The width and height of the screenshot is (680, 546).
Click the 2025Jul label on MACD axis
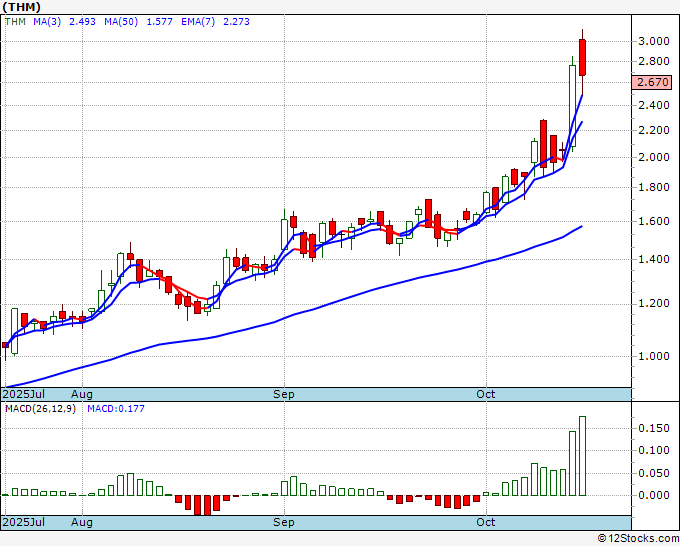[x=24, y=522]
